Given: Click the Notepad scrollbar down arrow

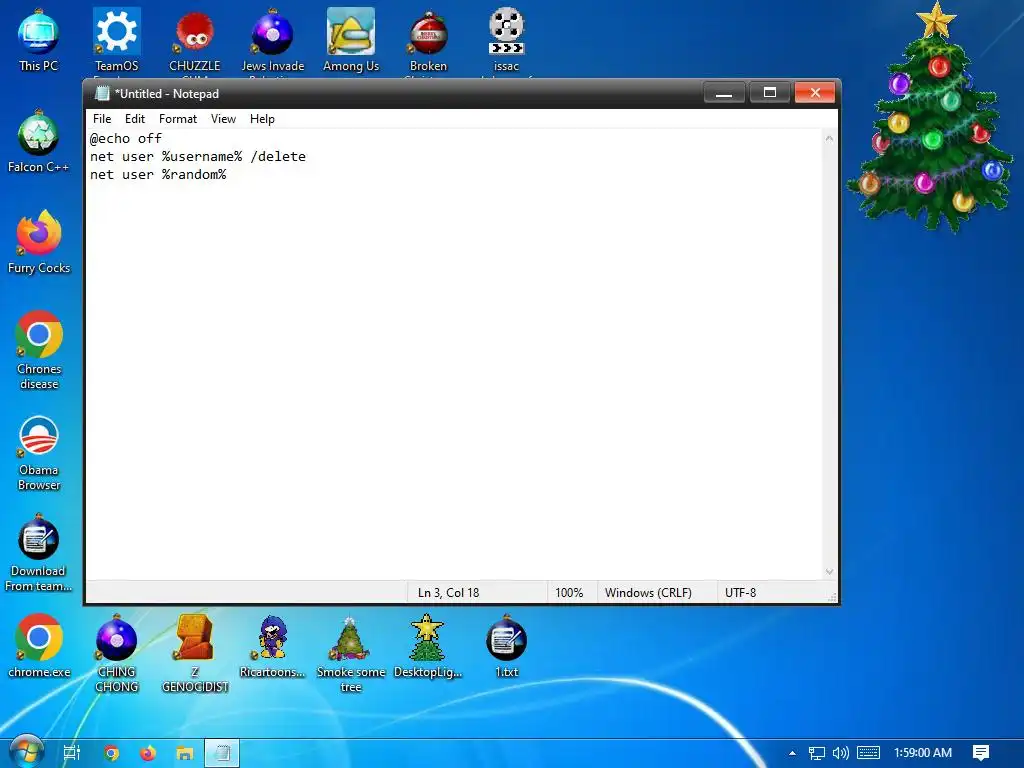Looking at the screenshot, I should tap(829, 571).
